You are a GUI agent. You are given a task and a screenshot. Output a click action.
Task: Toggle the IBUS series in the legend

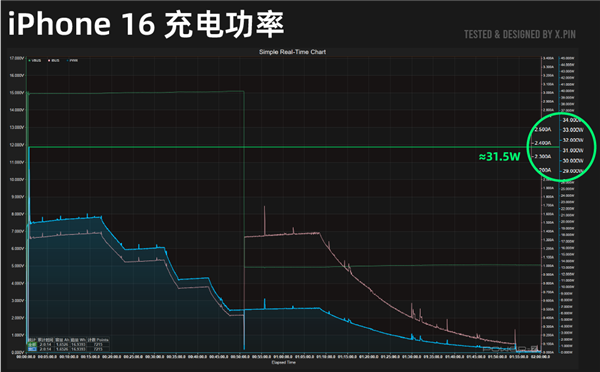53,60
